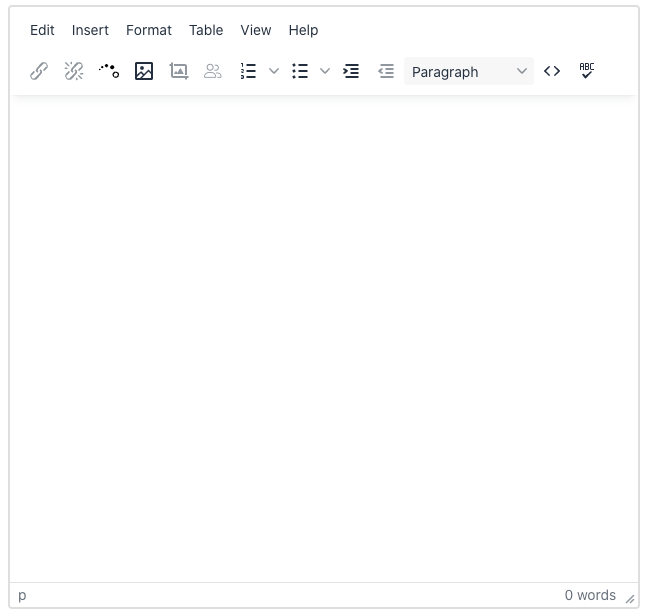This screenshot has width=646, height=613.
Task: Increase indent of the paragraph
Action: 351,71
